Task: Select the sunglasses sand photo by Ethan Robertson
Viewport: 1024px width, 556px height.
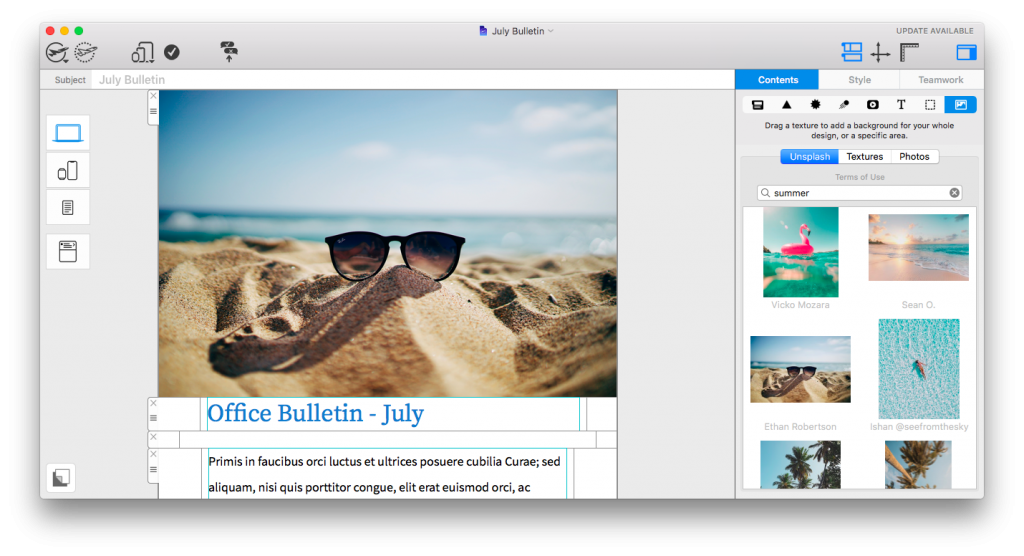Action: [x=801, y=369]
